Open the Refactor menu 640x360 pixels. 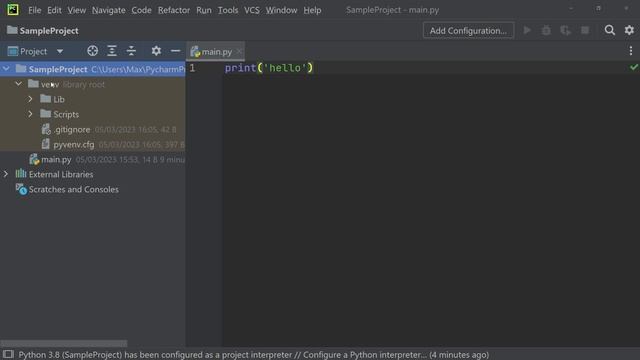(174, 10)
